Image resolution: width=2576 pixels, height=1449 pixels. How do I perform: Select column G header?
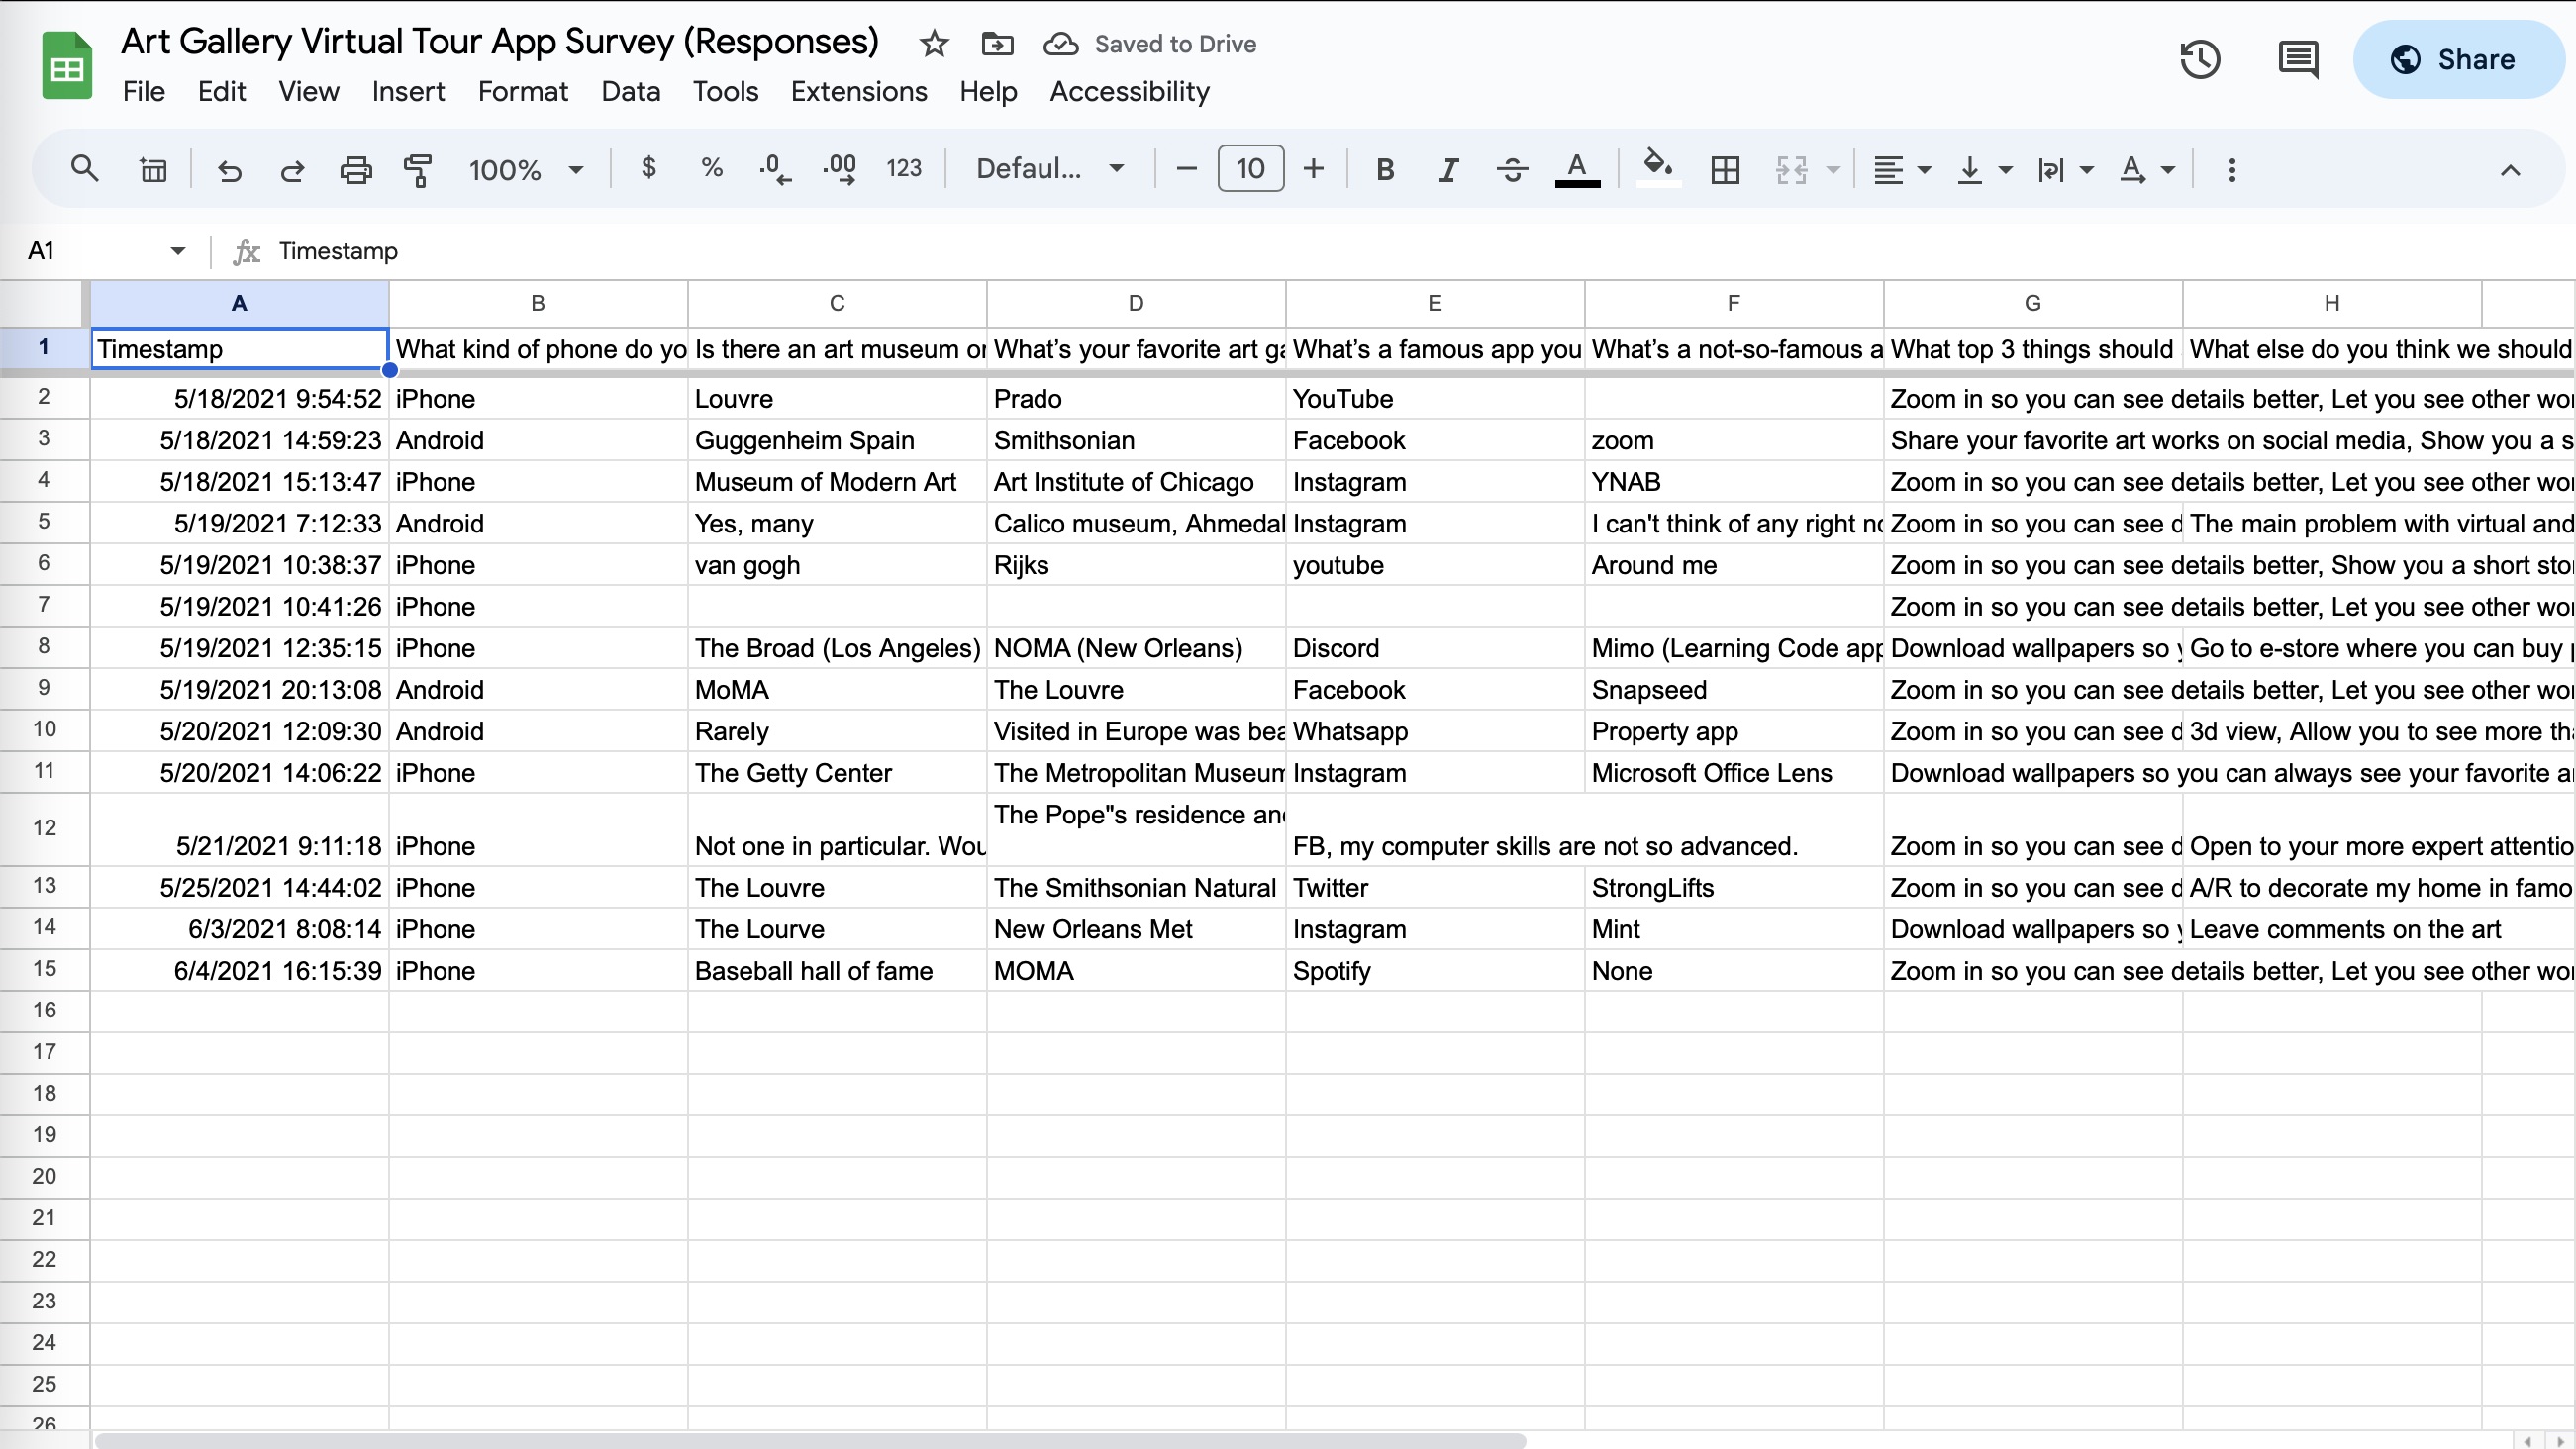click(2032, 303)
